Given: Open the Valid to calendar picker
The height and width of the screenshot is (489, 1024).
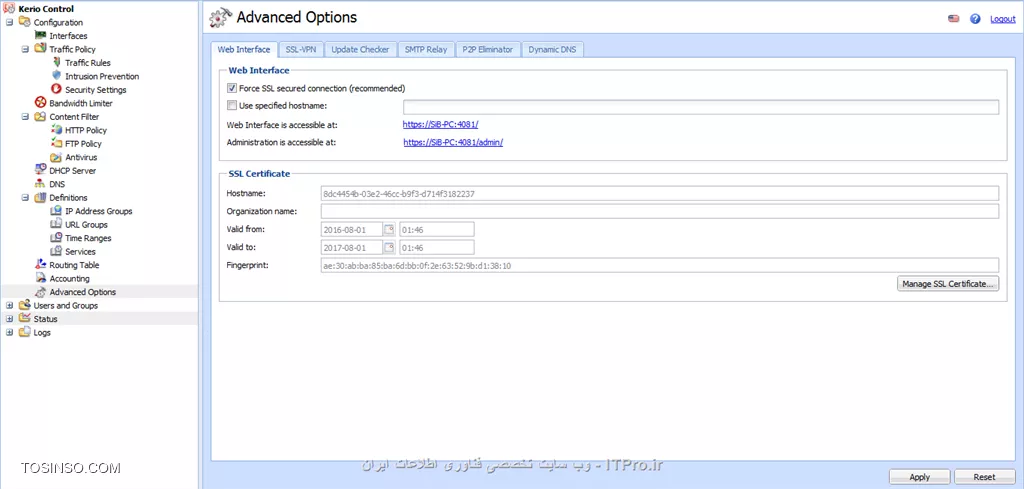Looking at the screenshot, I should 389,247.
